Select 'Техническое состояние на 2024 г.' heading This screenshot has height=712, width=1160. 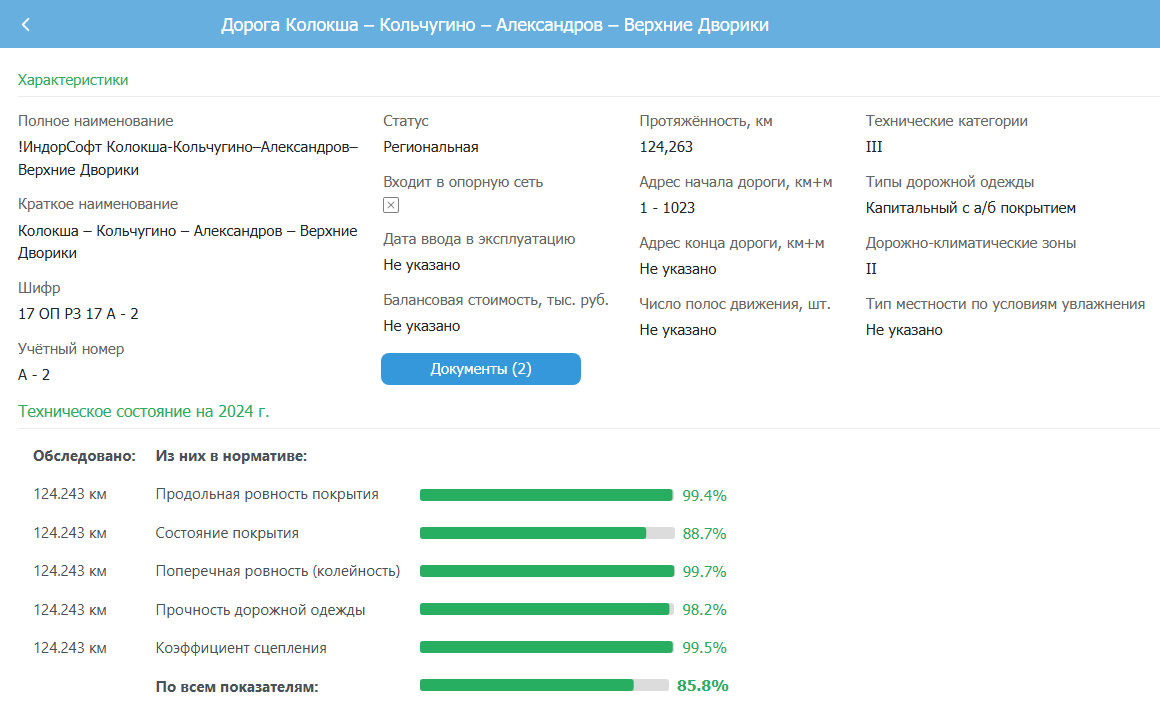point(144,411)
